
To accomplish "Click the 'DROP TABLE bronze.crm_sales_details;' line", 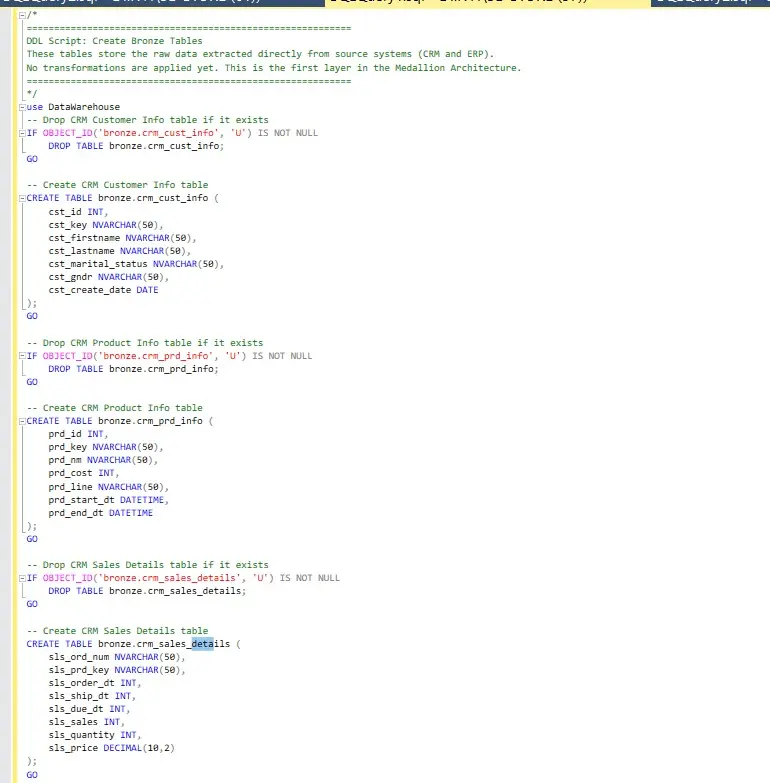I will pyautogui.click(x=147, y=591).
